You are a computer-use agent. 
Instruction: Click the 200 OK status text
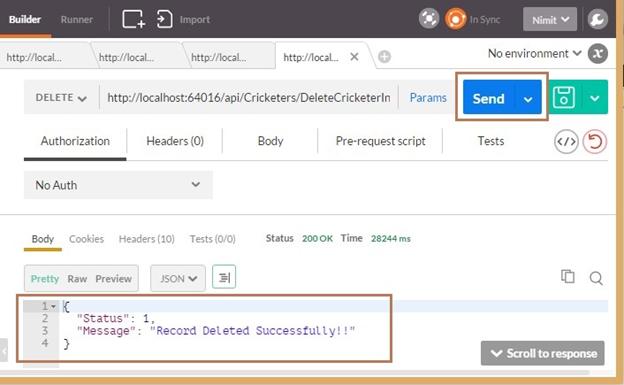coord(317,238)
